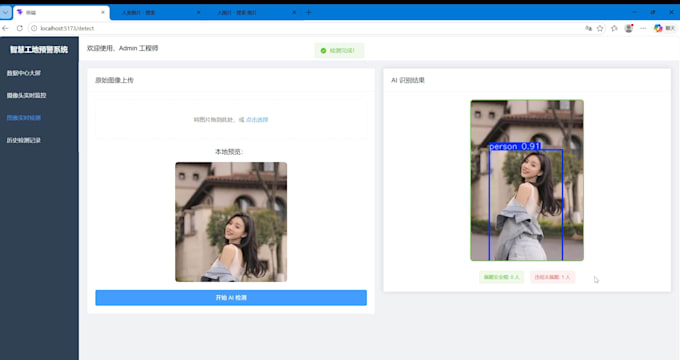Open 历史检测记录 in the sidebar
Image resolution: width=680 pixels, height=360 pixels.
click(x=24, y=140)
